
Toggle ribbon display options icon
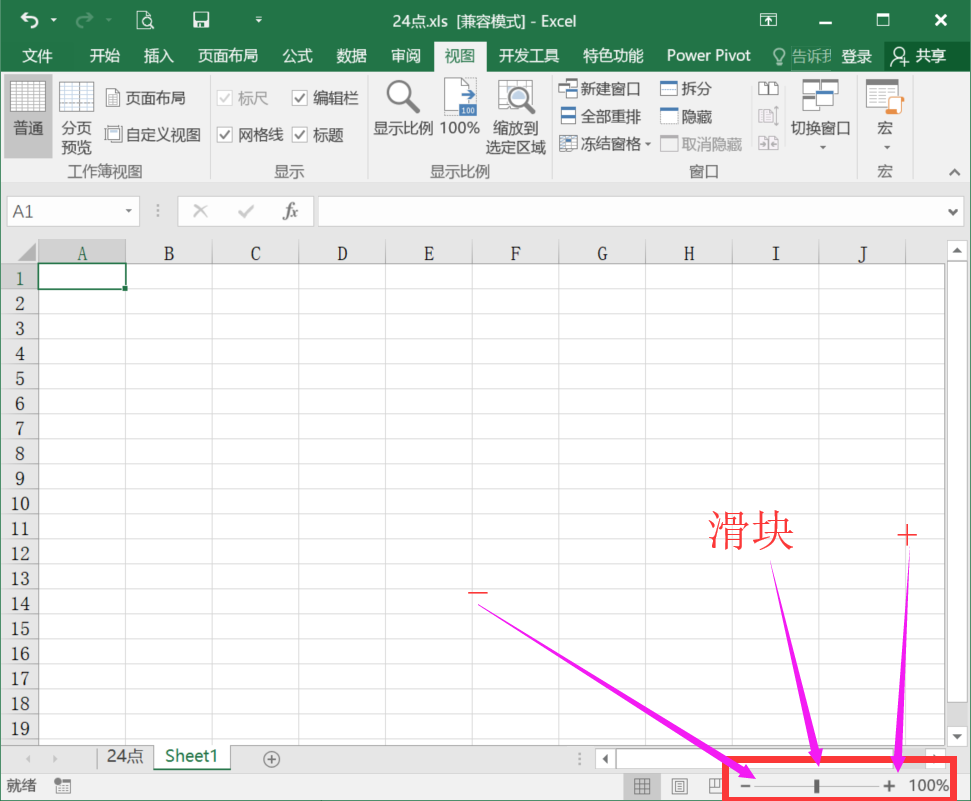pos(768,20)
